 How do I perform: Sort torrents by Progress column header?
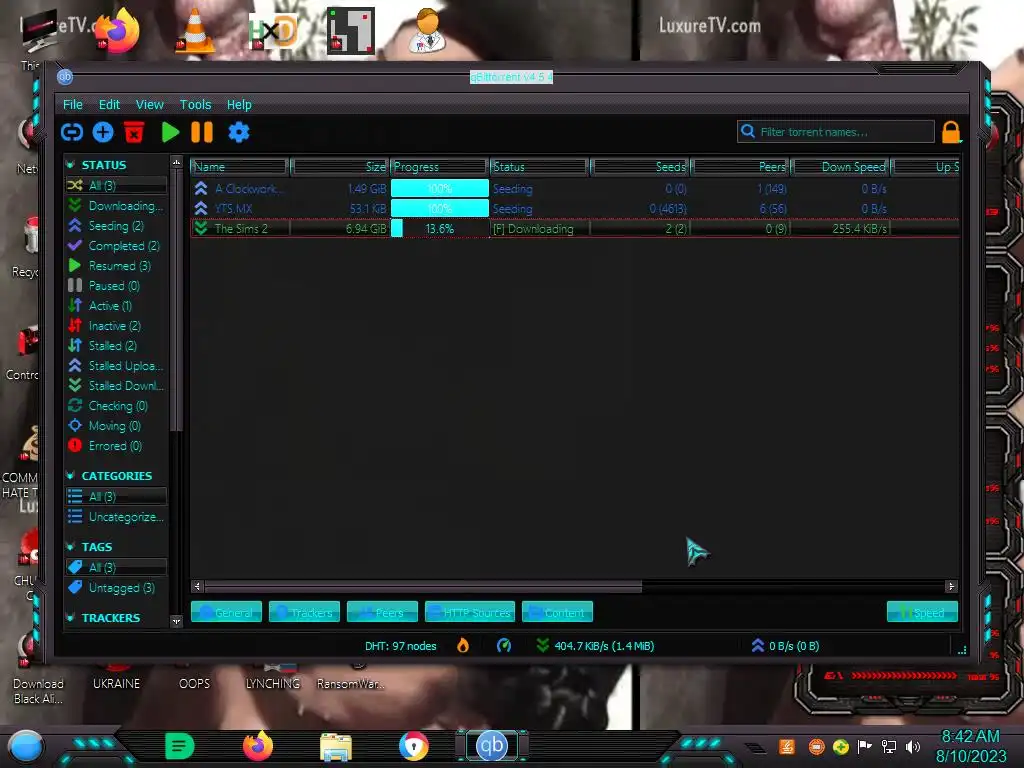click(440, 167)
